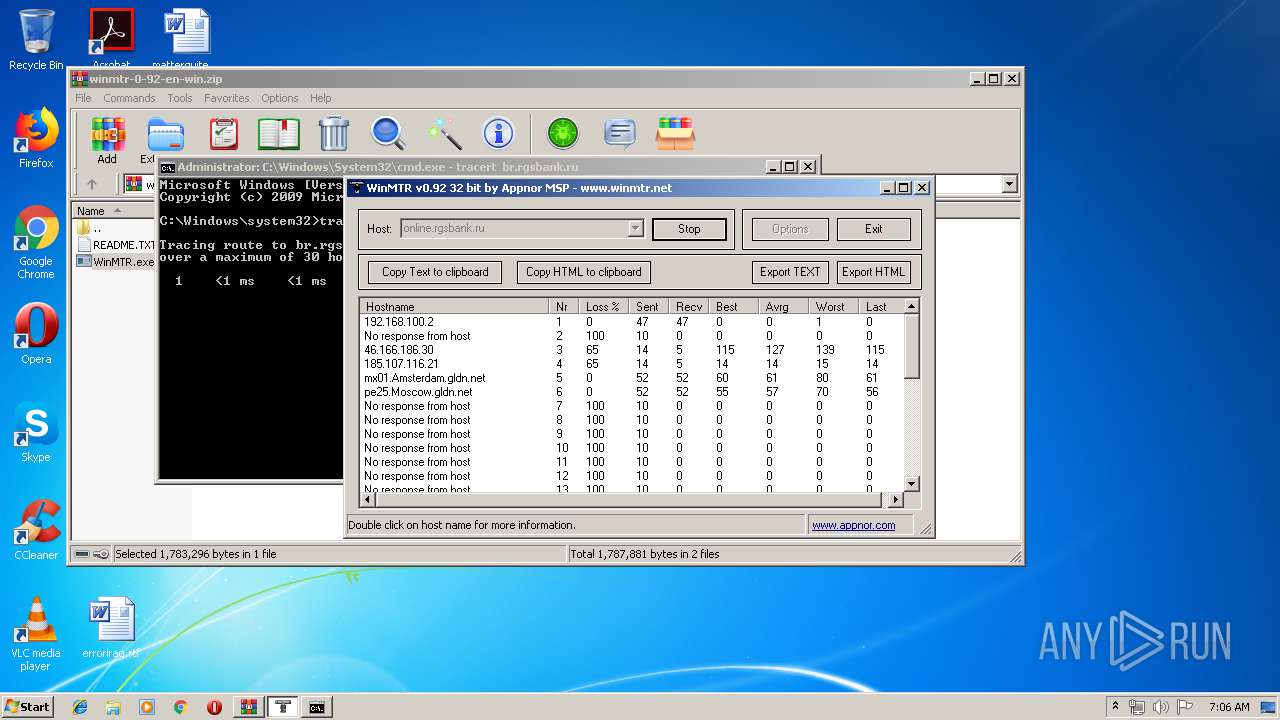Select the CCleaner desktop shortcut
The height and width of the screenshot is (720, 1280).
pos(36,531)
